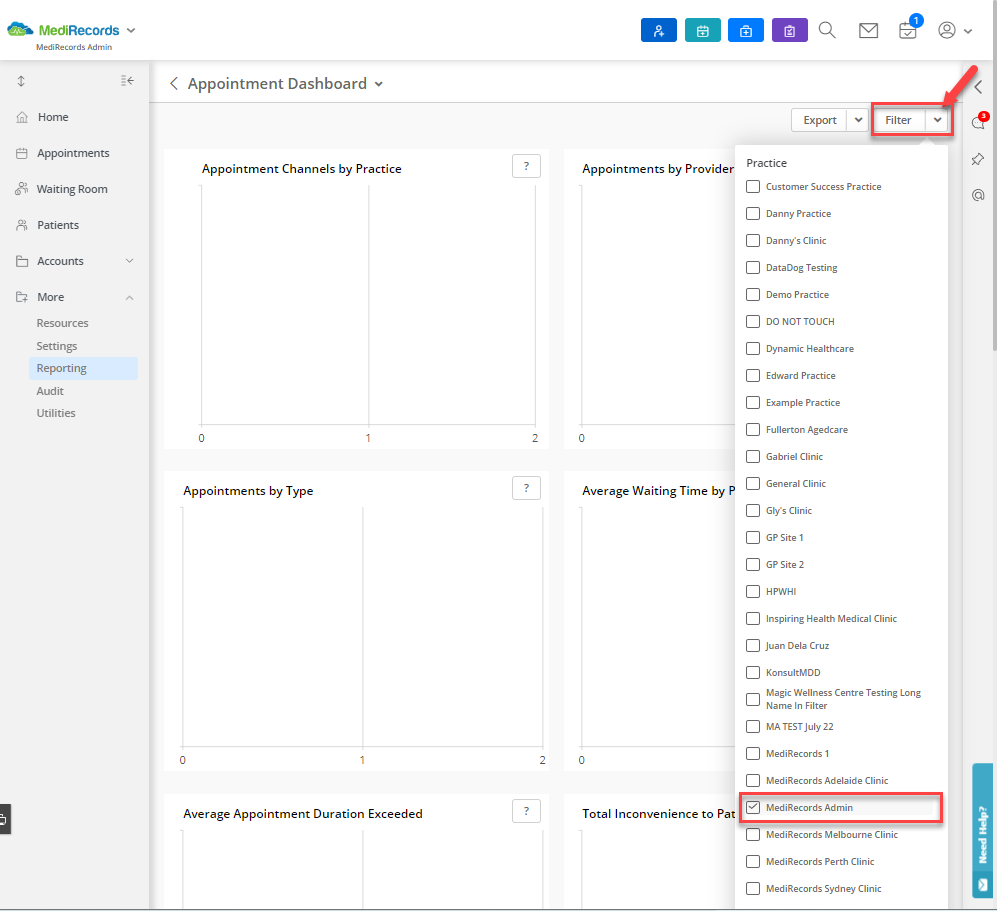The height and width of the screenshot is (911, 997).
Task: Expand the Accounts menu chevron
Action: 130,261
